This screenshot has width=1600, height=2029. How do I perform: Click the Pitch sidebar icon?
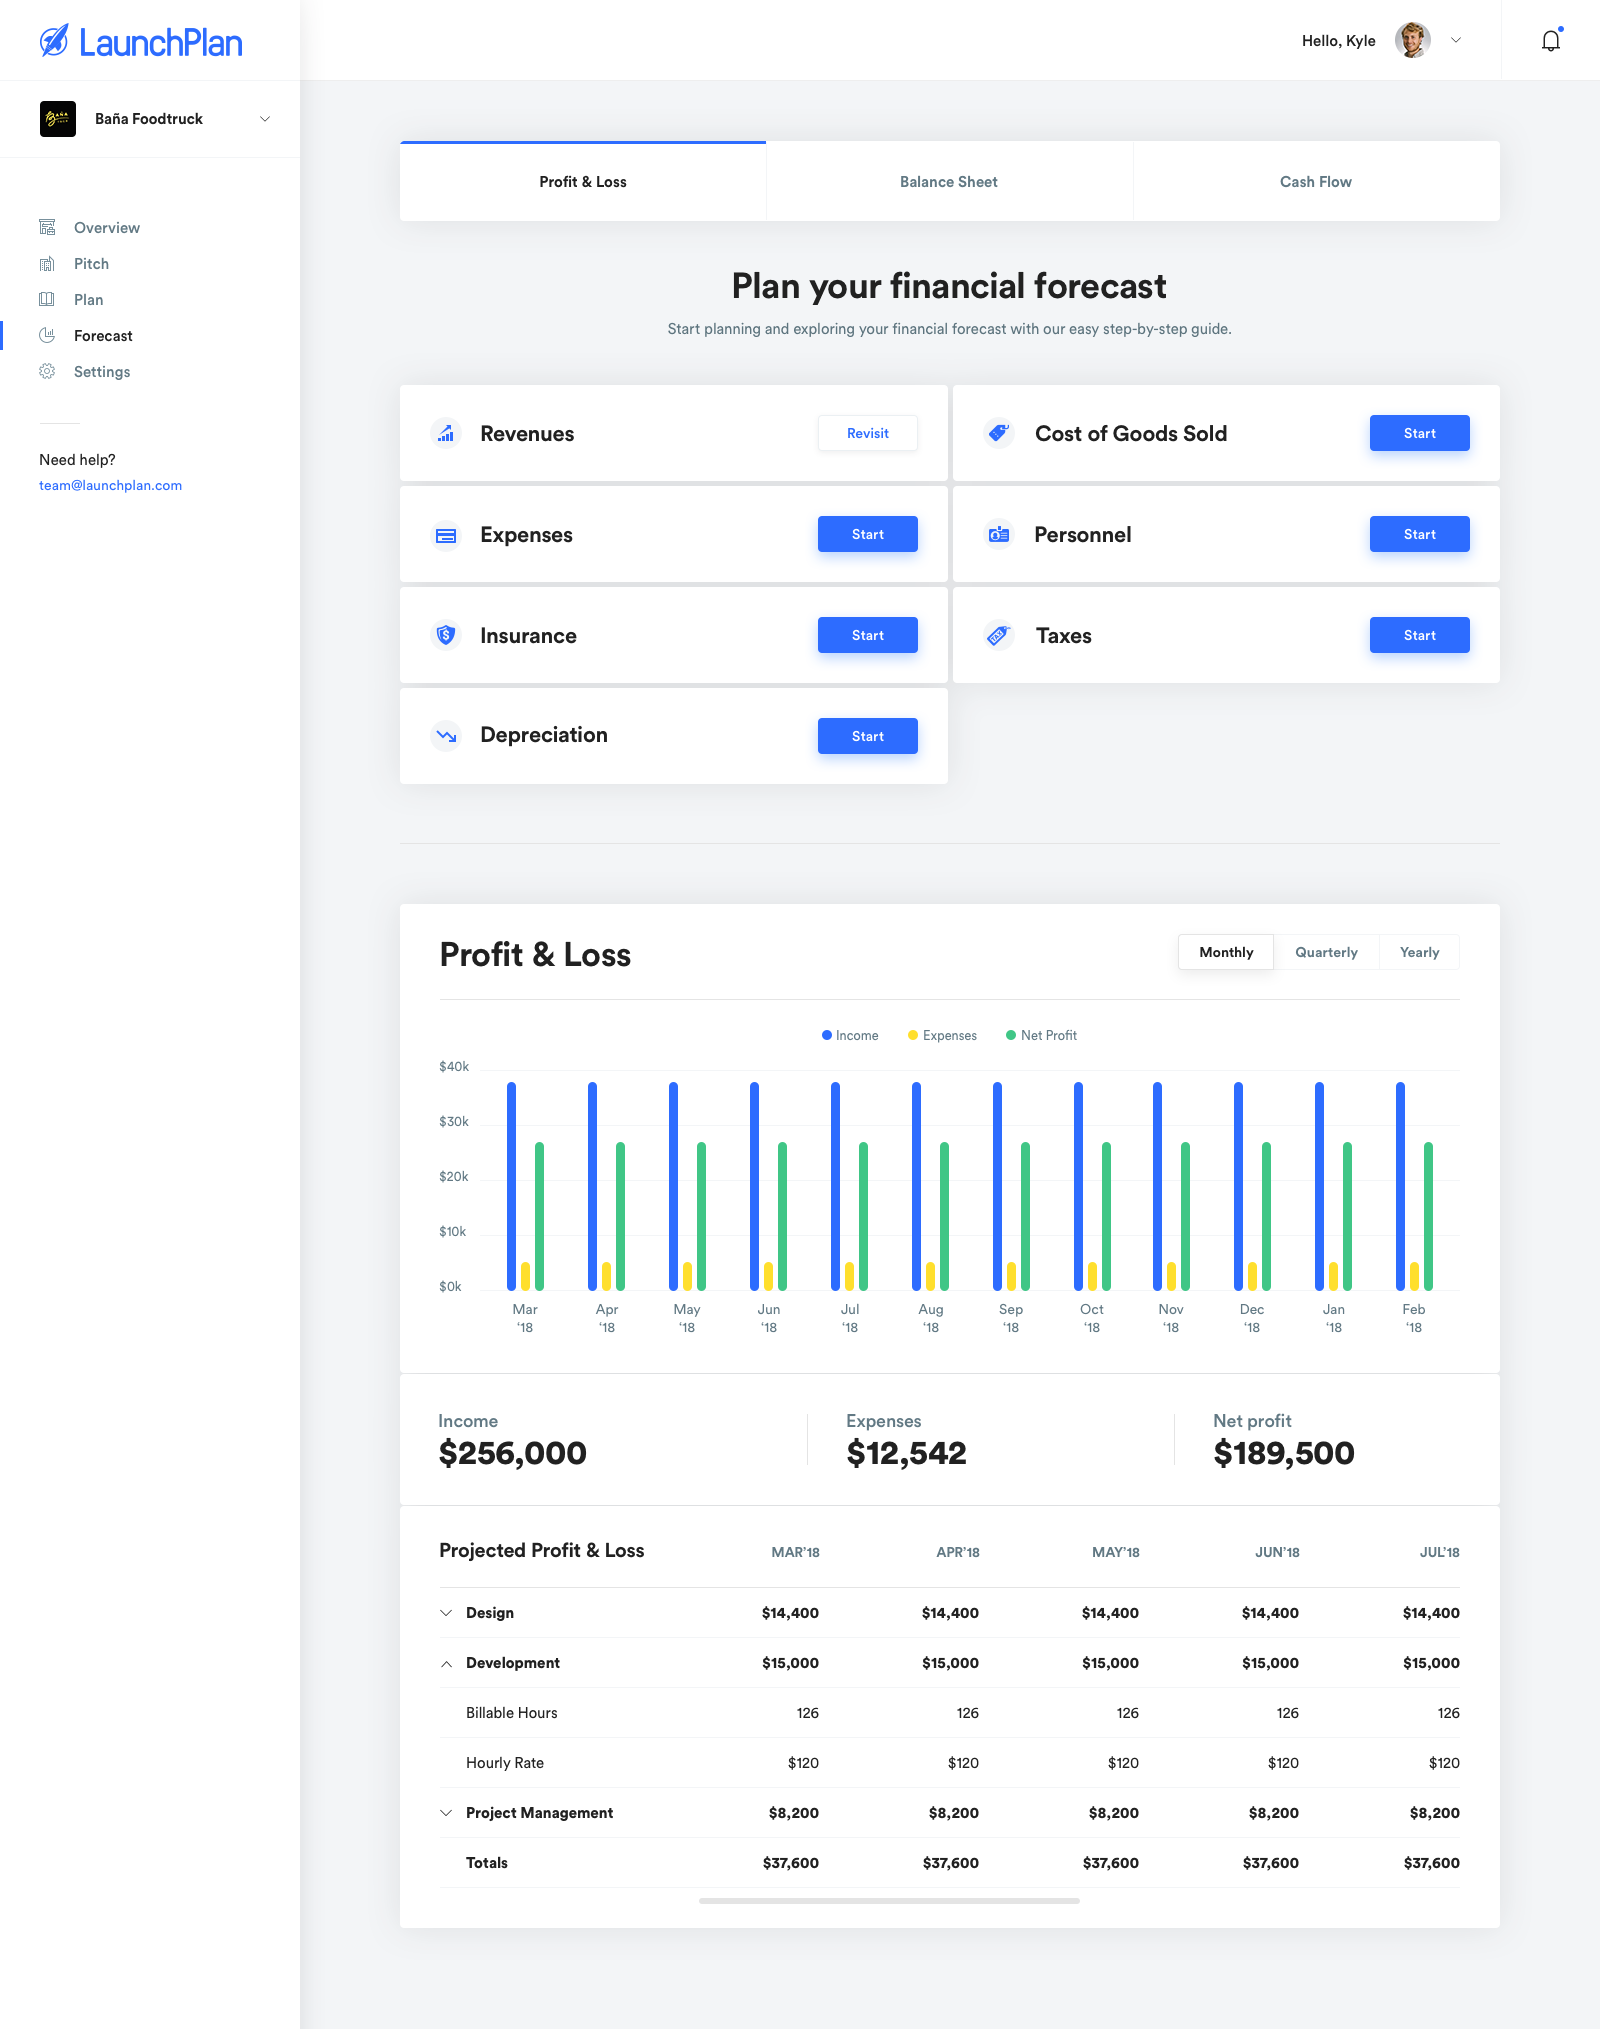pos(47,264)
